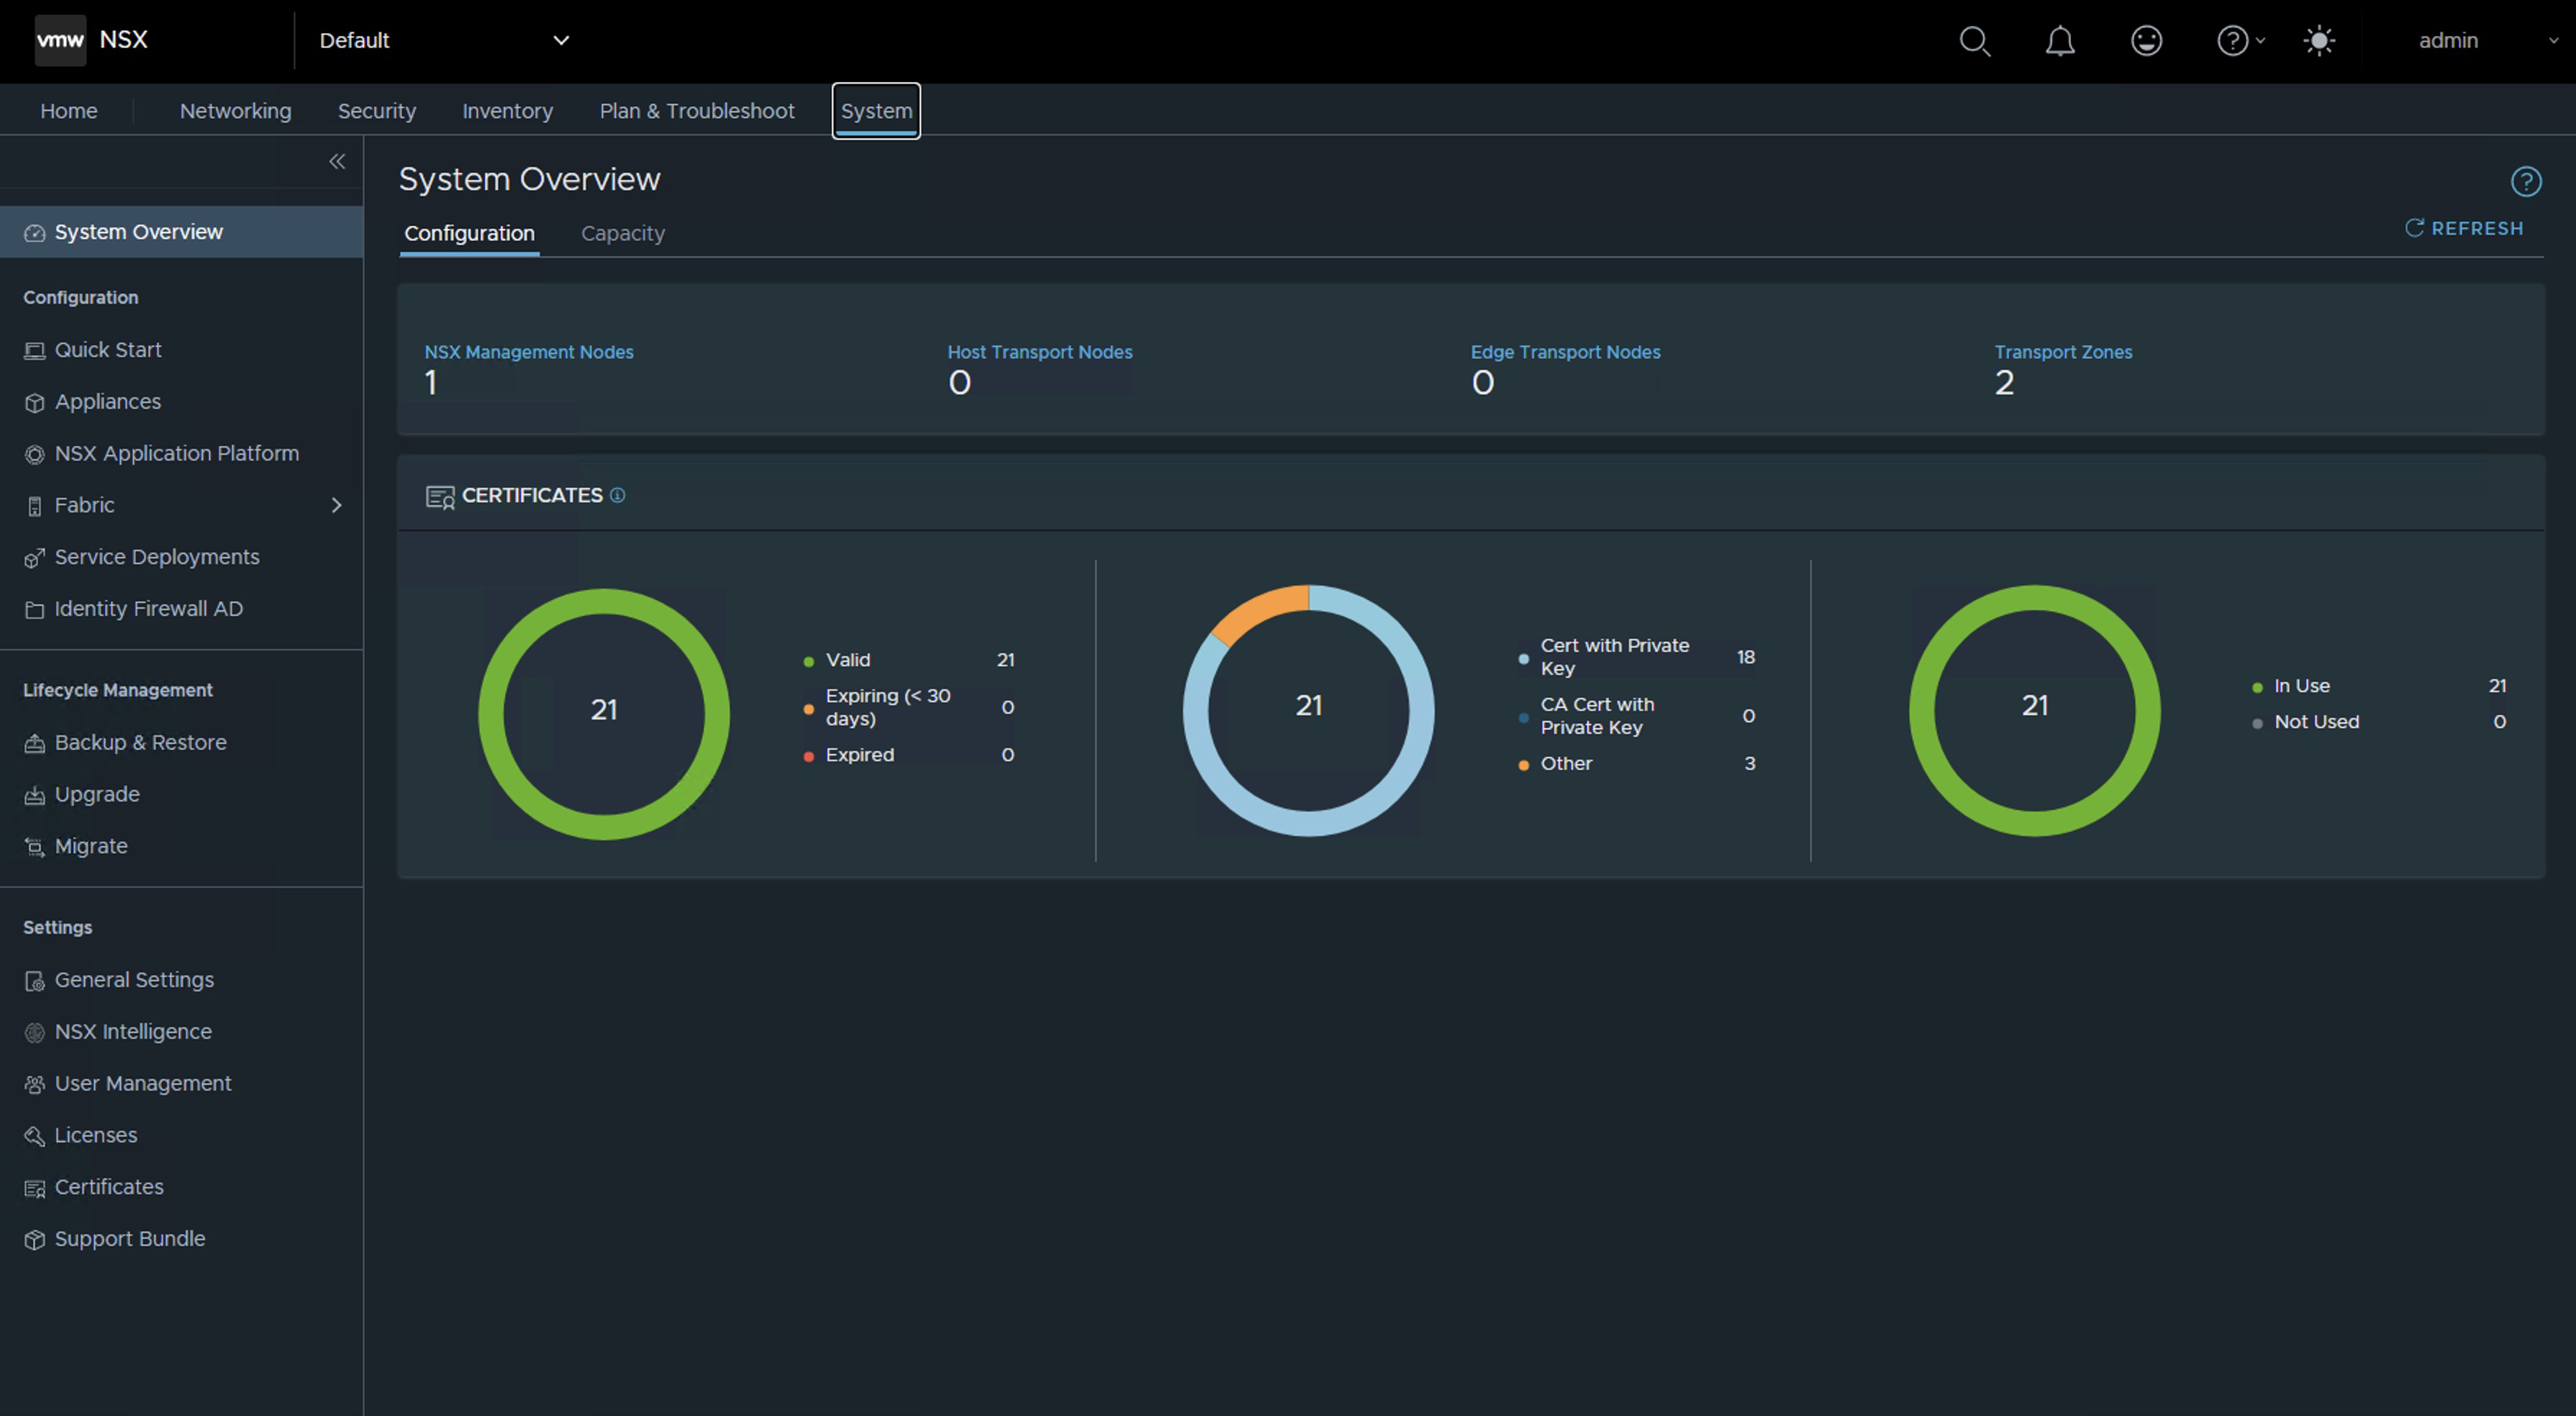
Task: Open page help icon near Refresh
Action: 2525,182
